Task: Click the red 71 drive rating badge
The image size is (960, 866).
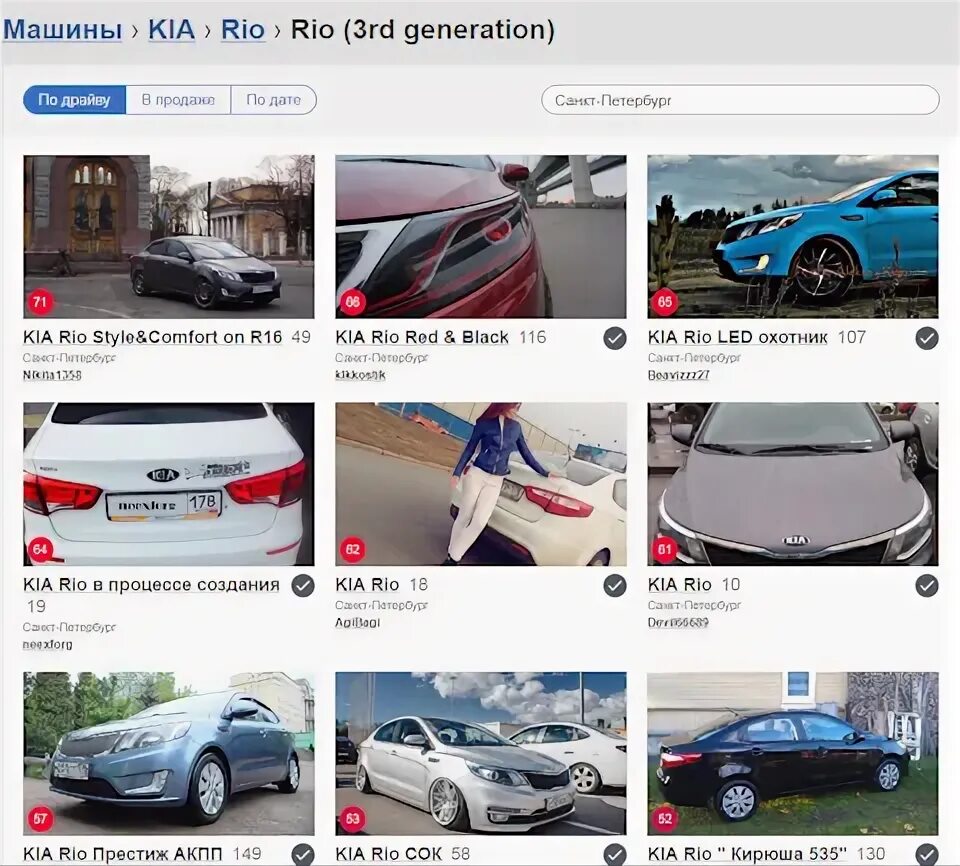Action: (x=40, y=301)
